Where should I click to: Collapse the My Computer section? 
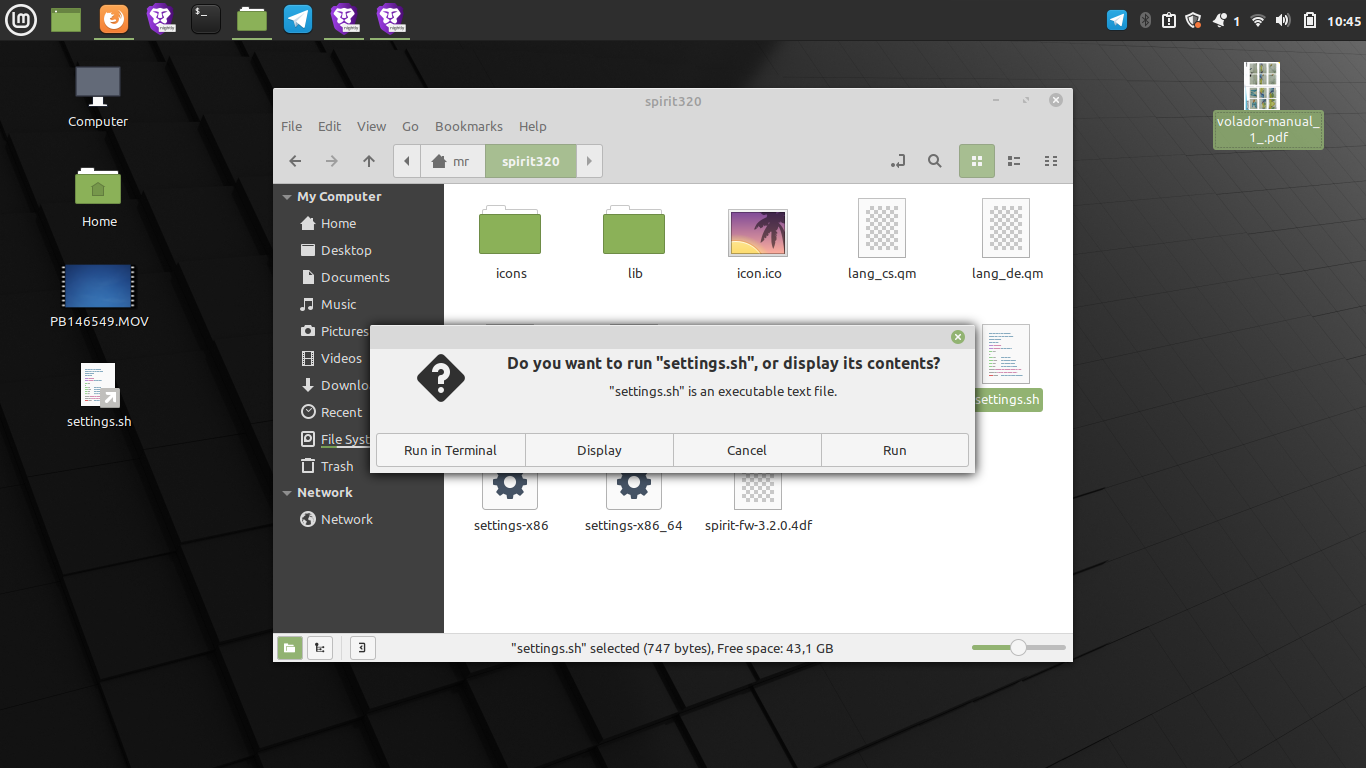[287, 197]
